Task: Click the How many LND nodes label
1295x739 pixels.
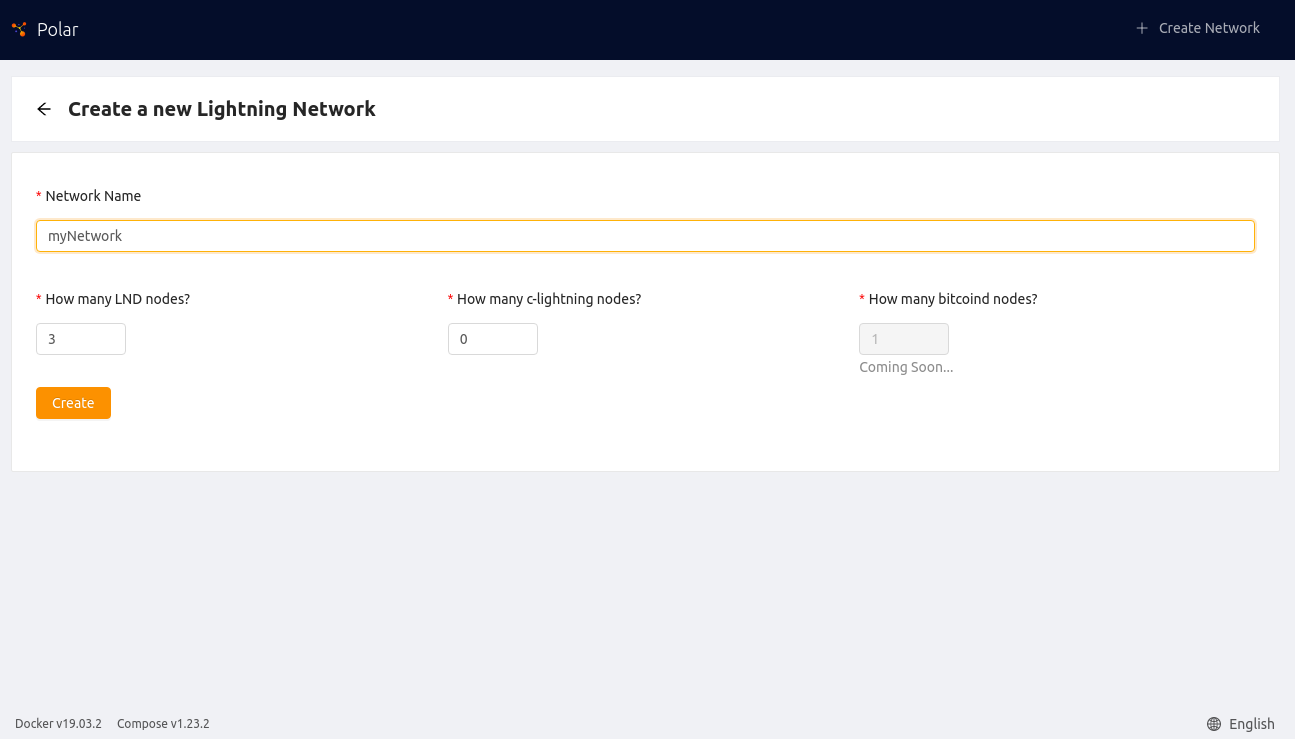Action: point(118,299)
